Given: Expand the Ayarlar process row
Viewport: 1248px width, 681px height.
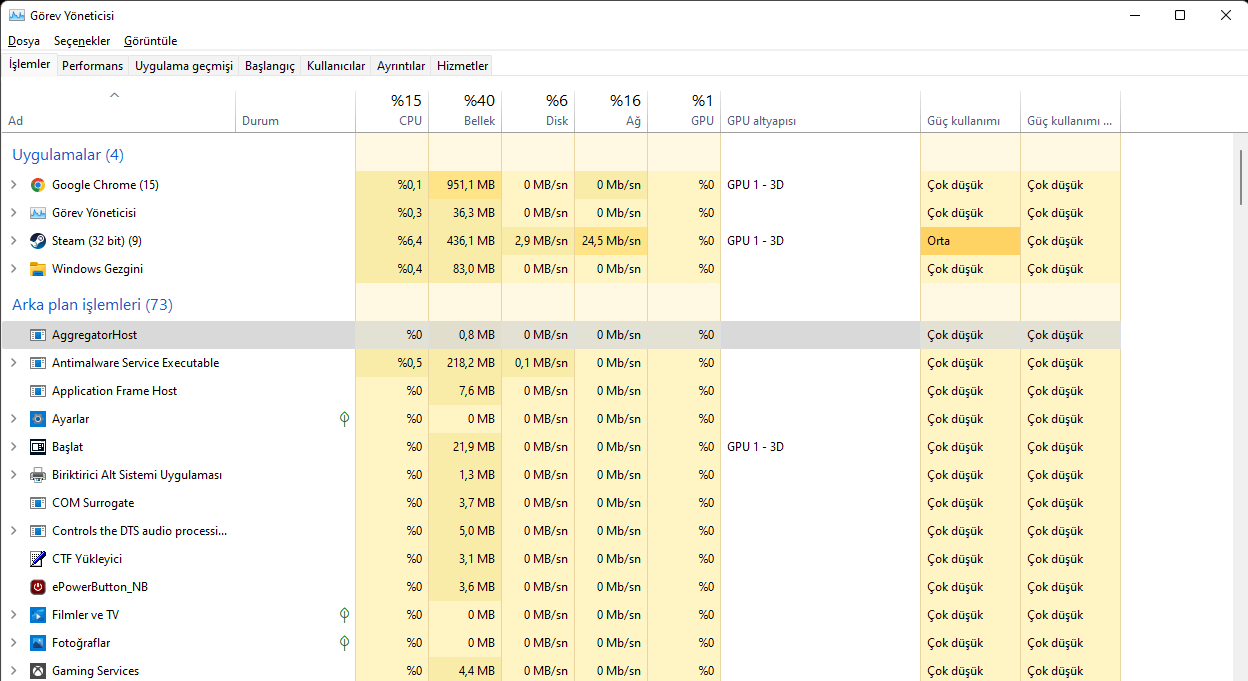Looking at the screenshot, I should (13, 419).
